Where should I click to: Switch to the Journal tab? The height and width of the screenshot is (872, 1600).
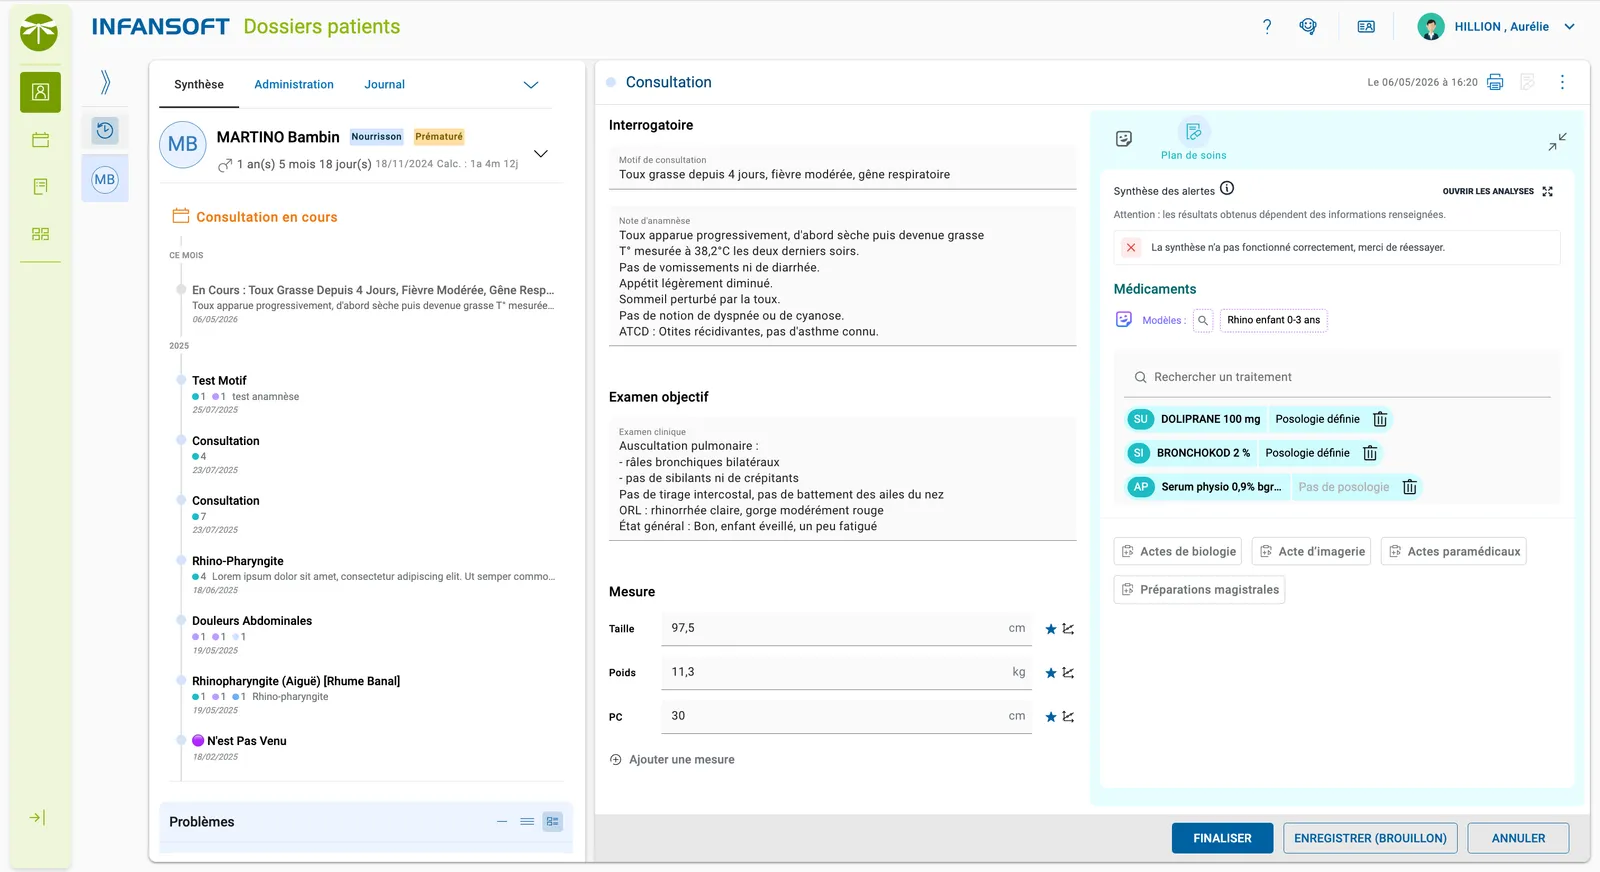(384, 85)
